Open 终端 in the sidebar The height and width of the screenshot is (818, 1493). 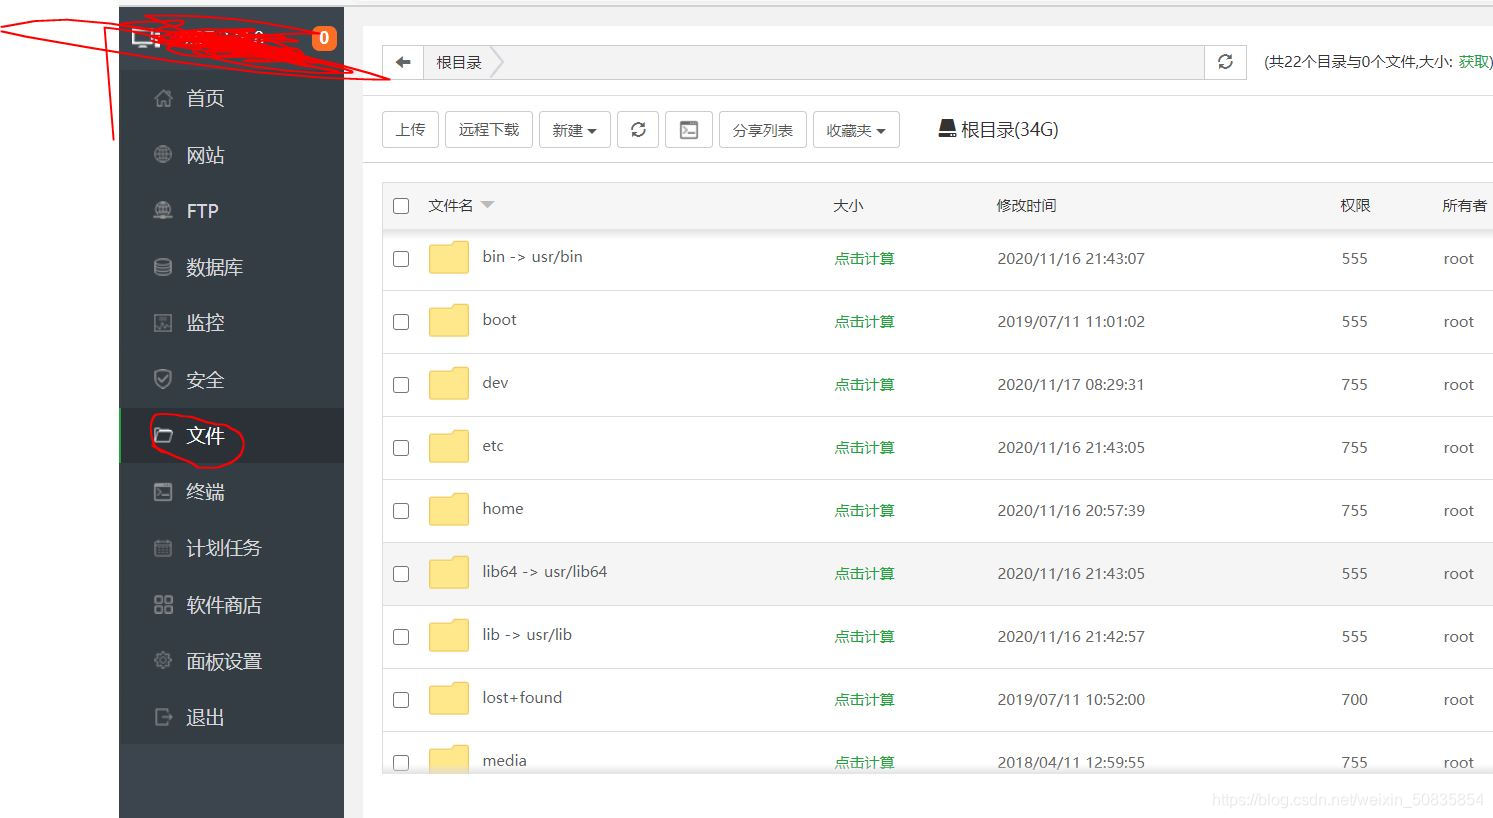pyautogui.click(x=231, y=492)
